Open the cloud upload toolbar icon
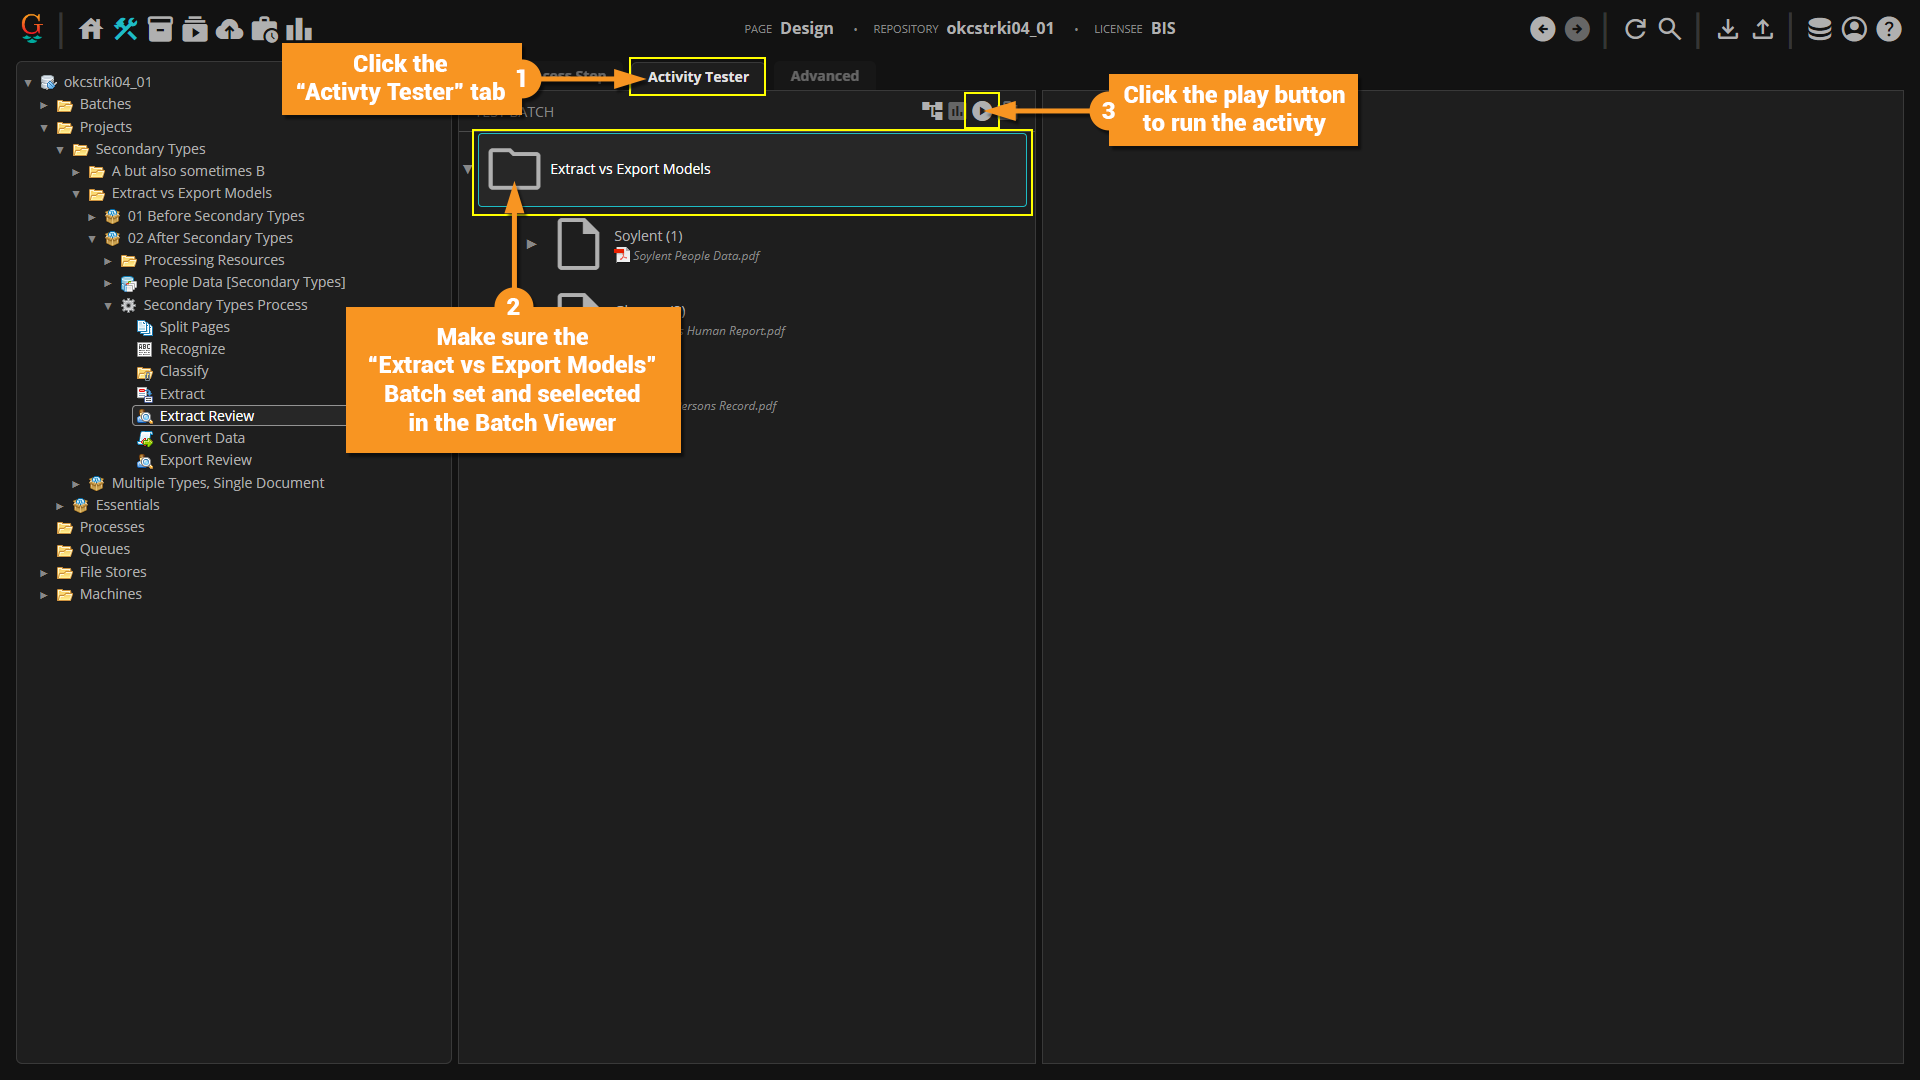This screenshot has height=1080, width=1920. [229, 29]
